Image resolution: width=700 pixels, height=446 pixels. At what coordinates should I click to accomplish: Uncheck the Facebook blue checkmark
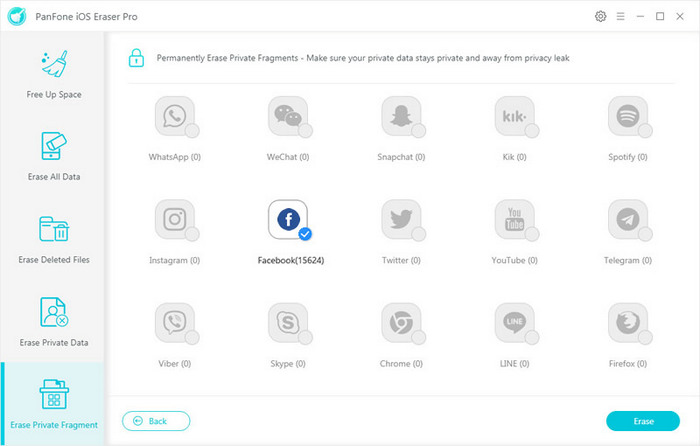(x=305, y=234)
